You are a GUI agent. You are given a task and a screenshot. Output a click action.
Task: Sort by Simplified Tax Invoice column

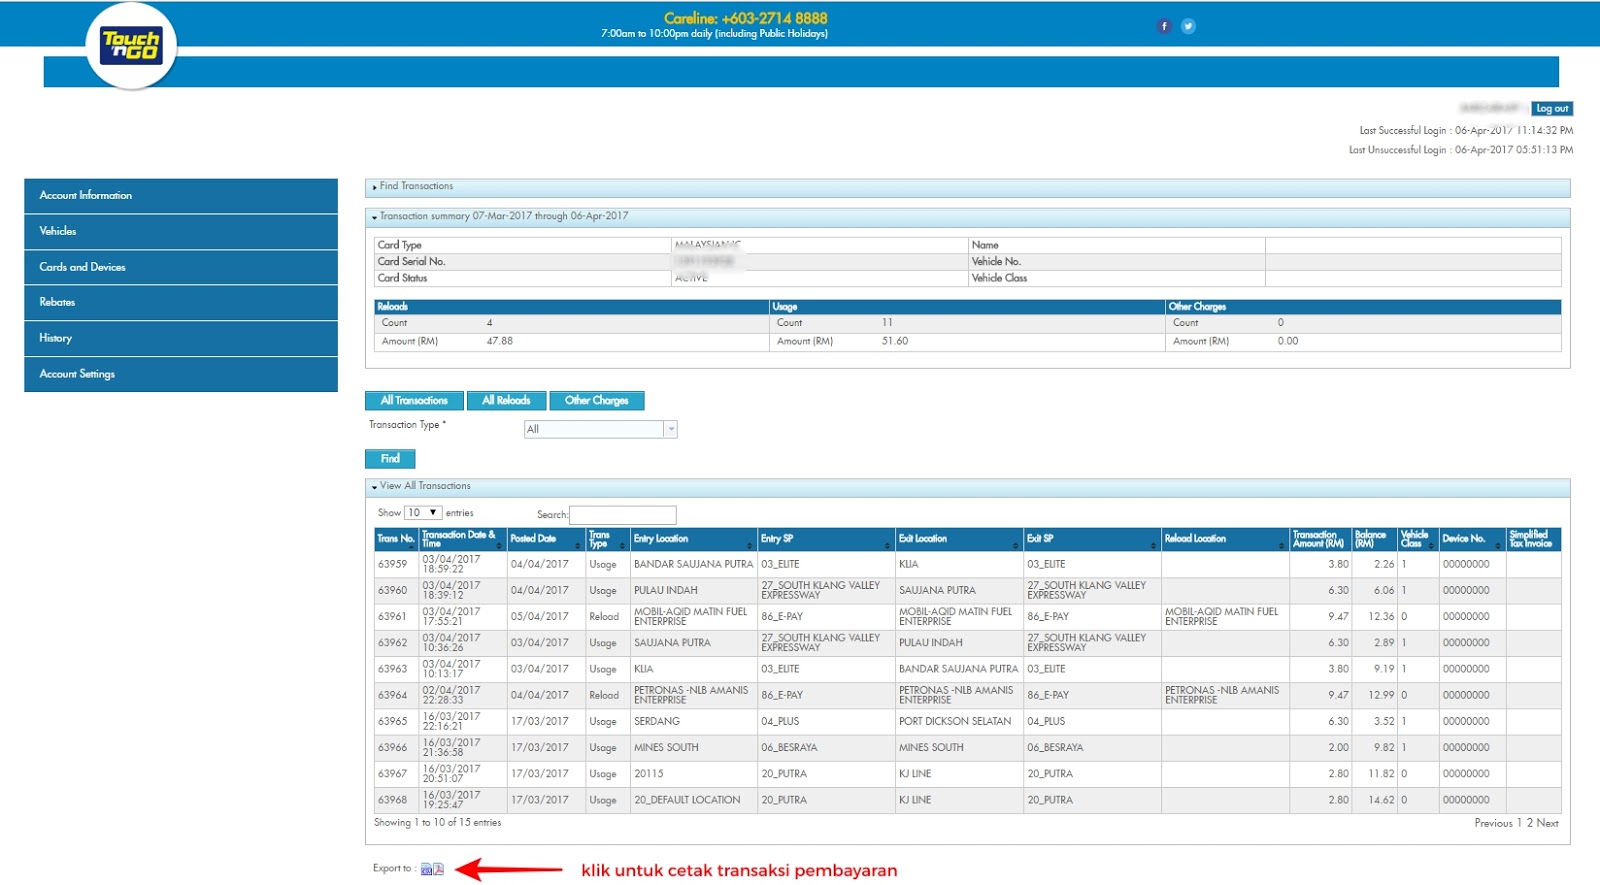click(x=1533, y=539)
